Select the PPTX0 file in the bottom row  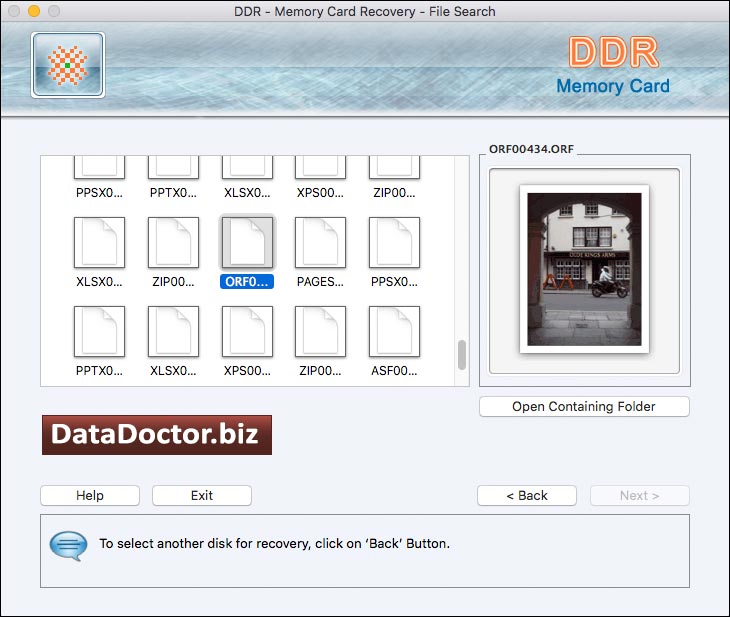(x=99, y=332)
